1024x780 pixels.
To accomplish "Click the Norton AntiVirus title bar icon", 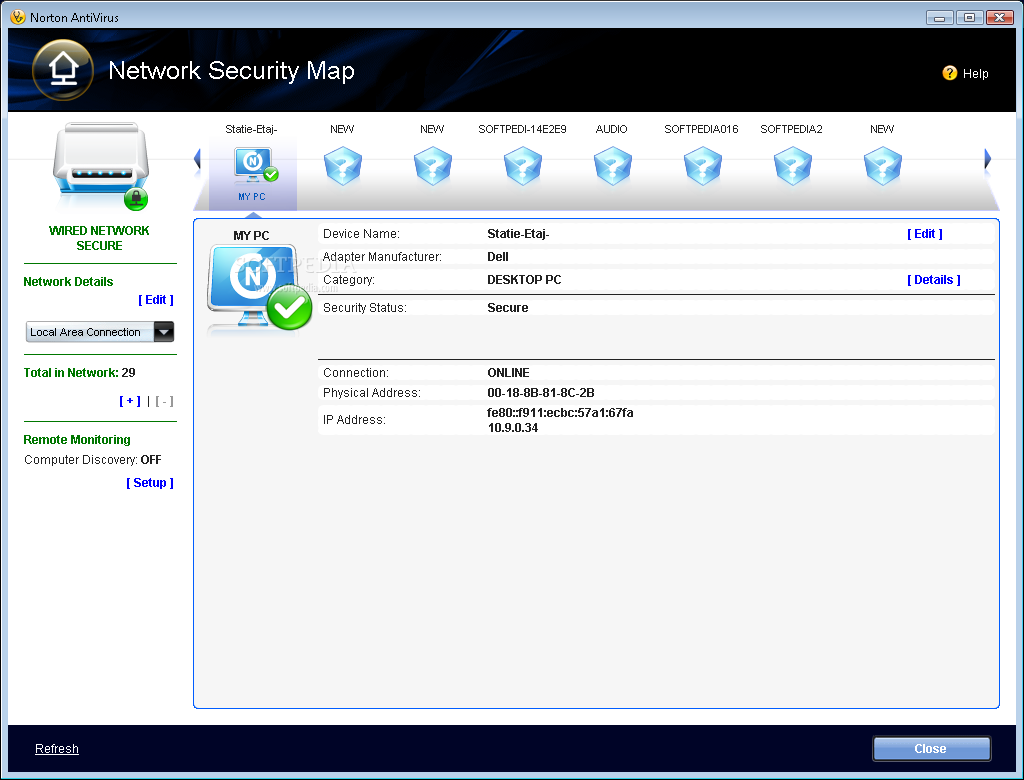I will 18,17.
